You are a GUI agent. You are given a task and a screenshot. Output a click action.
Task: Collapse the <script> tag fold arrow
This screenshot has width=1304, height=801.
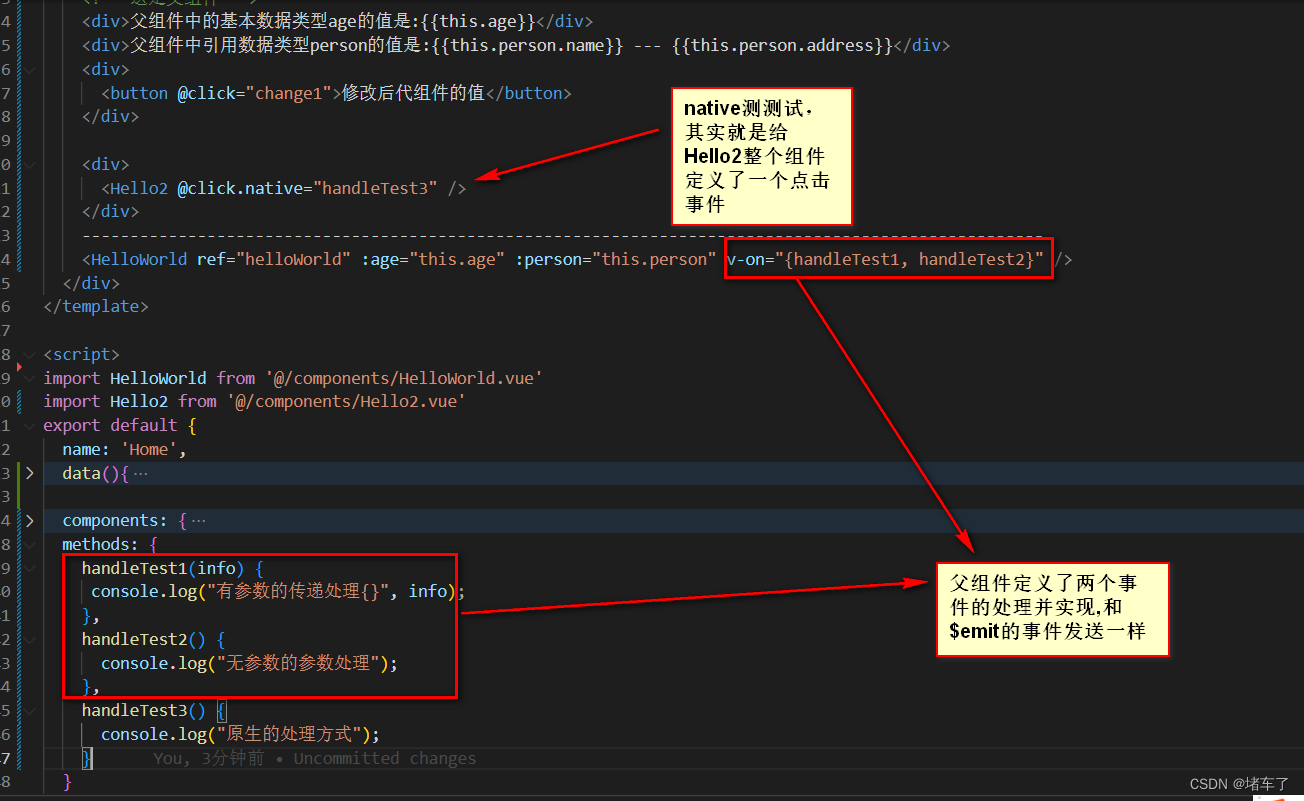[x=30, y=355]
